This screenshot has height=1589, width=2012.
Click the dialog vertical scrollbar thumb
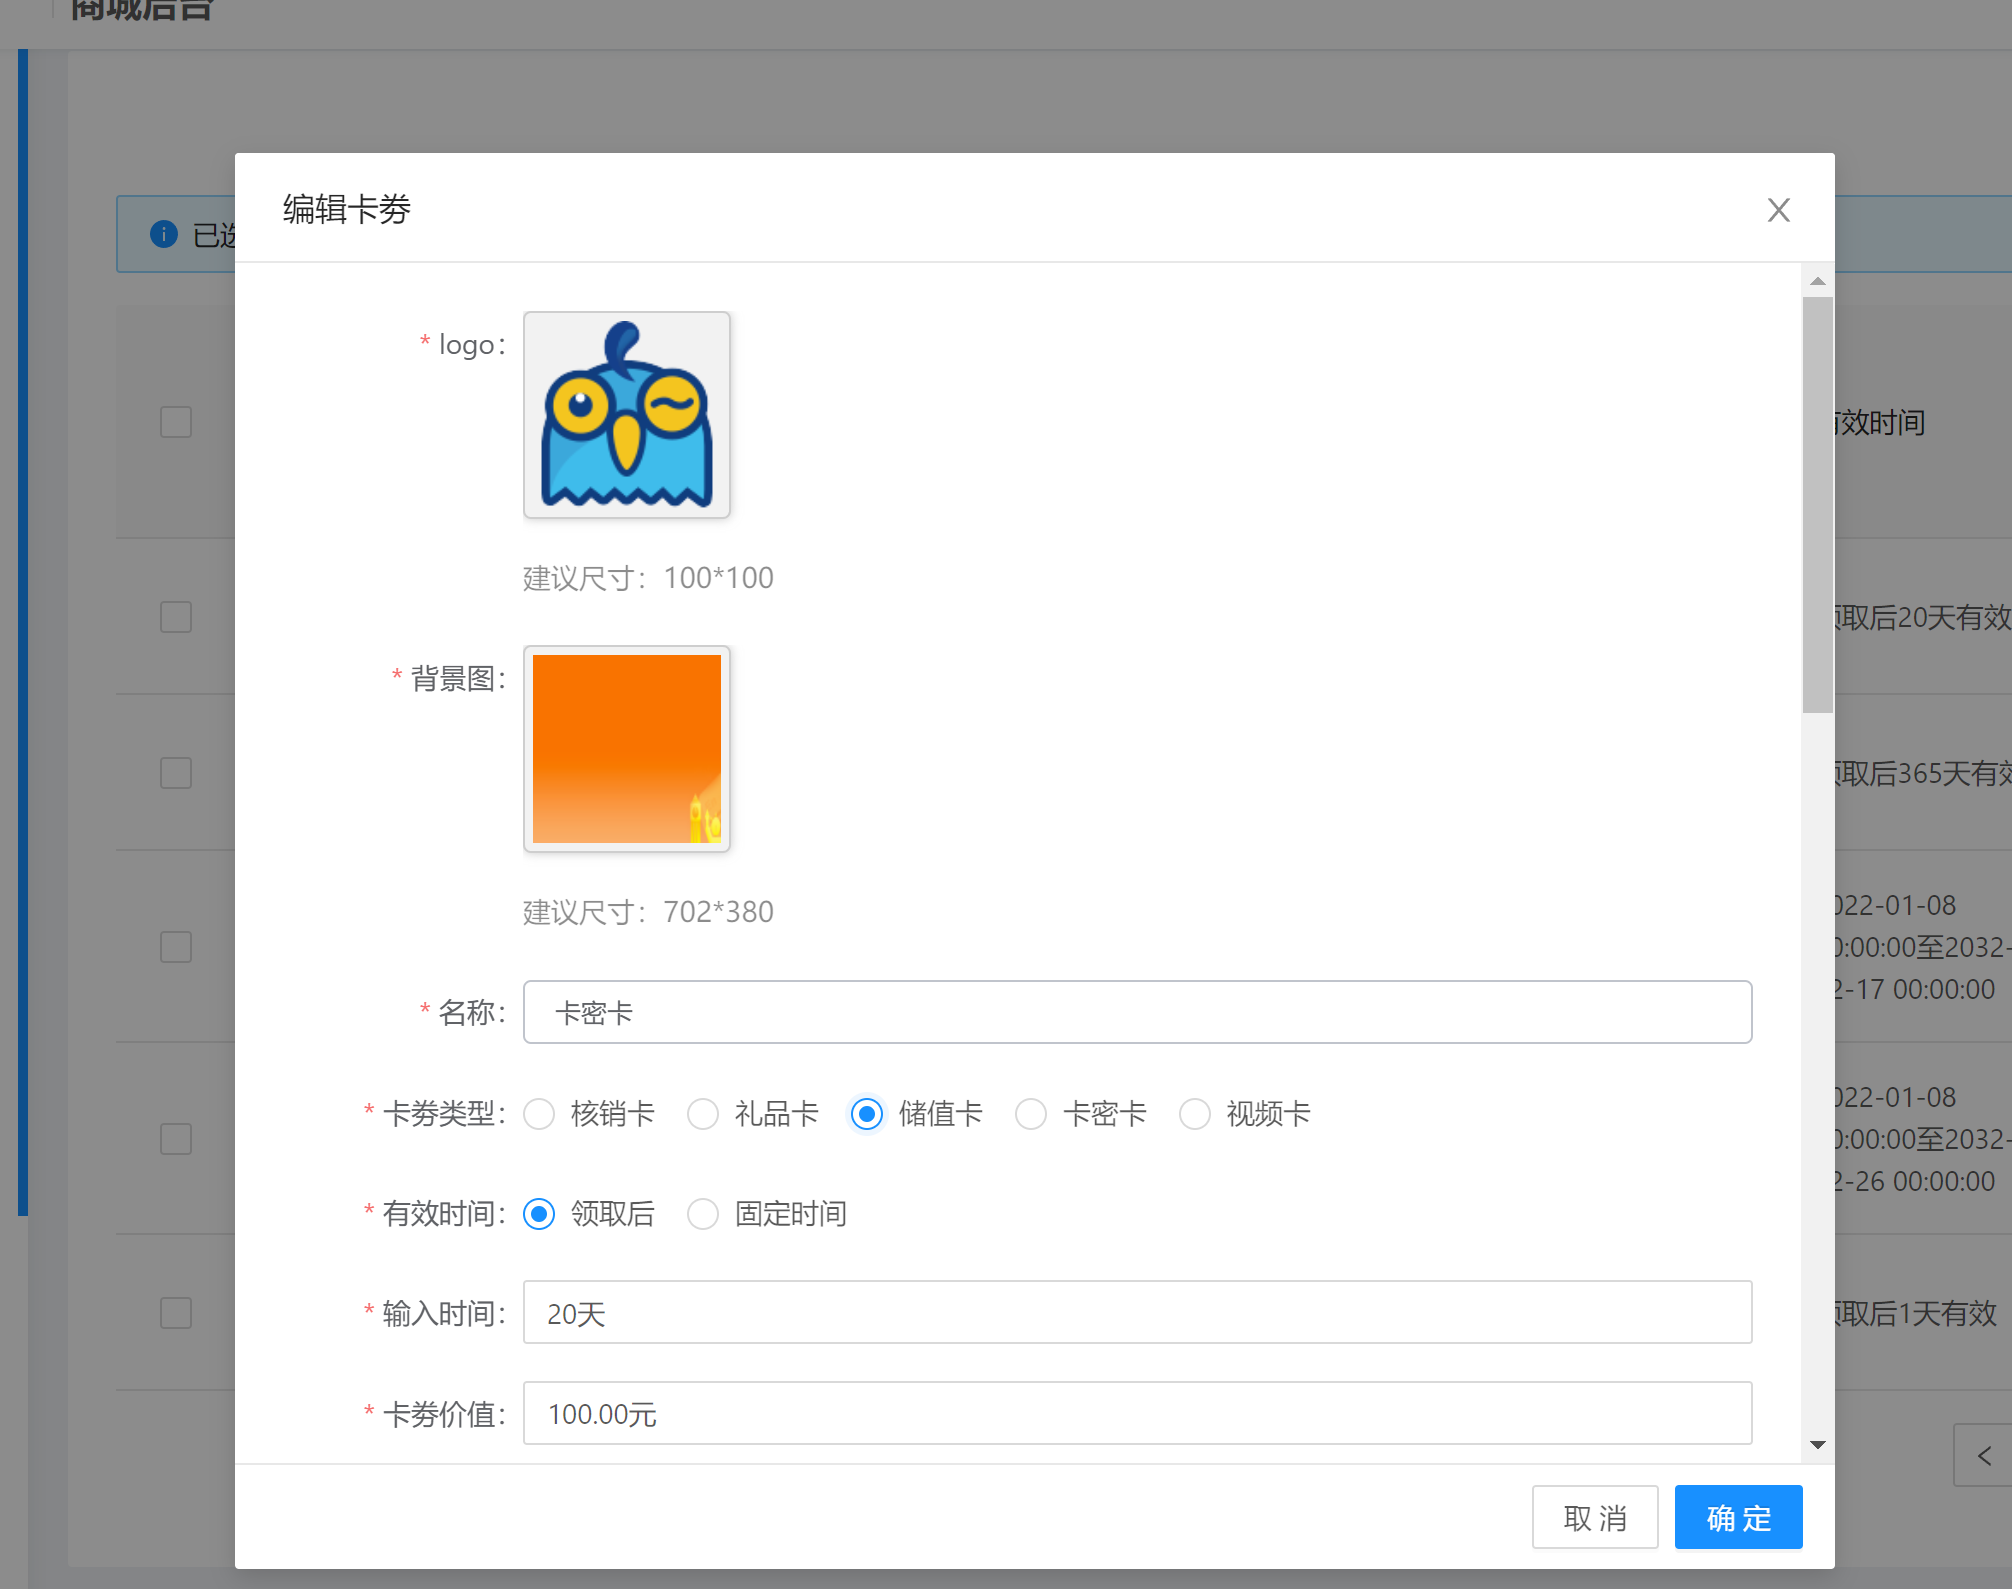(1818, 505)
